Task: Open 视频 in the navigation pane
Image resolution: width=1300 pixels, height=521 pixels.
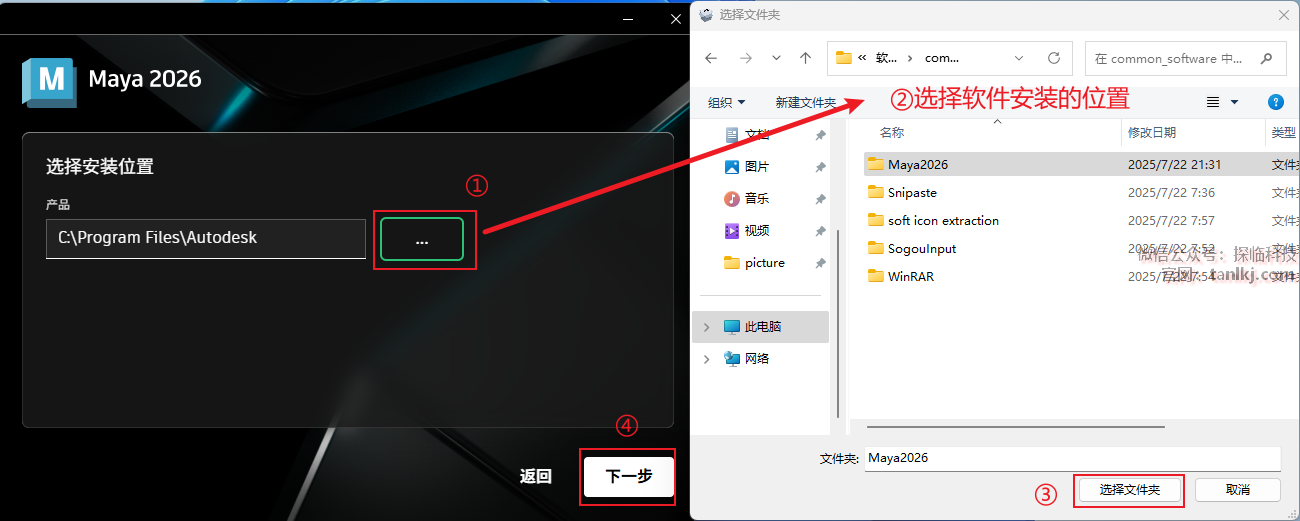Action: point(757,231)
